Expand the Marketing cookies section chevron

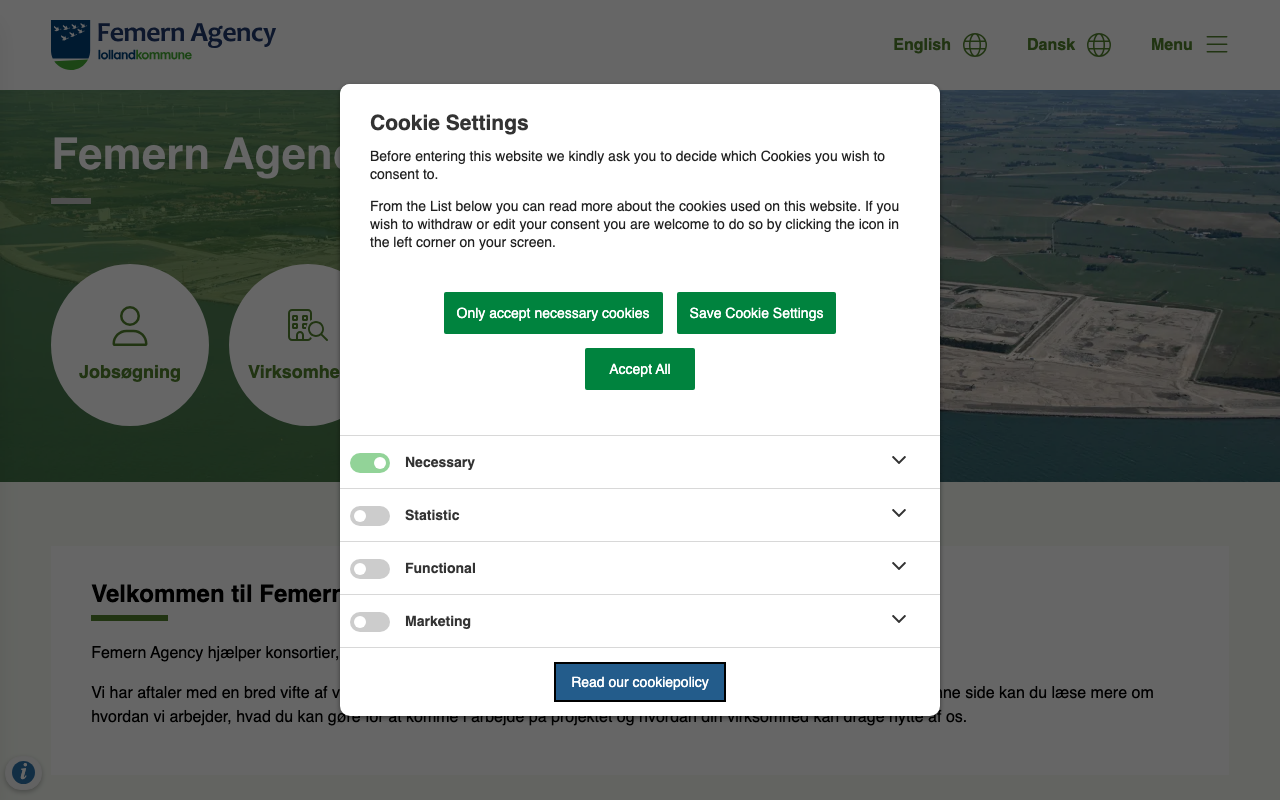tap(899, 619)
